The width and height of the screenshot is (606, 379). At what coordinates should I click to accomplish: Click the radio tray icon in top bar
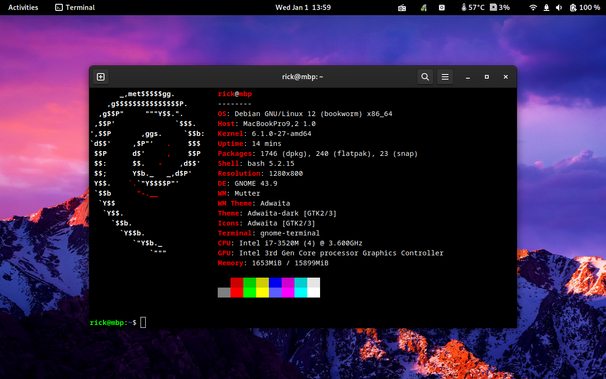[402, 7]
